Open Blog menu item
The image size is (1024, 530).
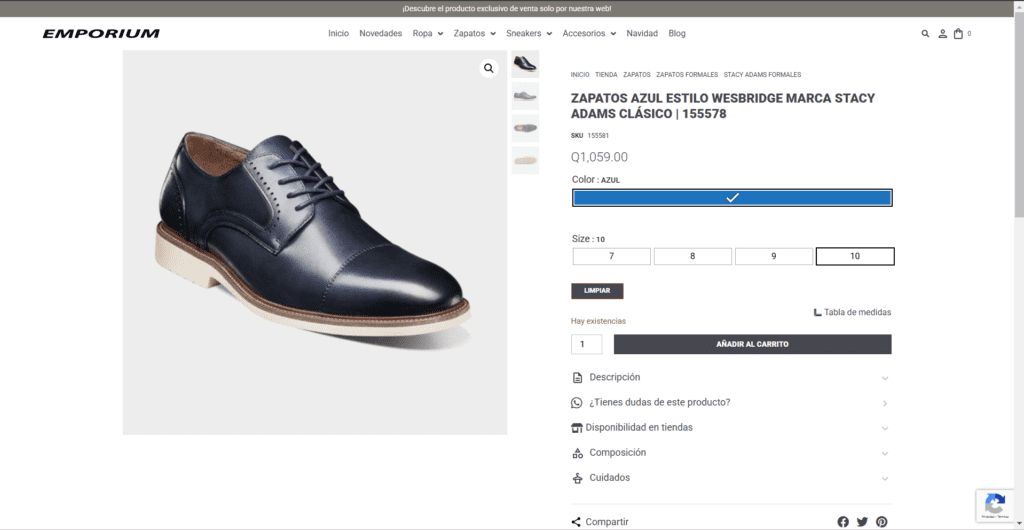[x=677, y=33]
